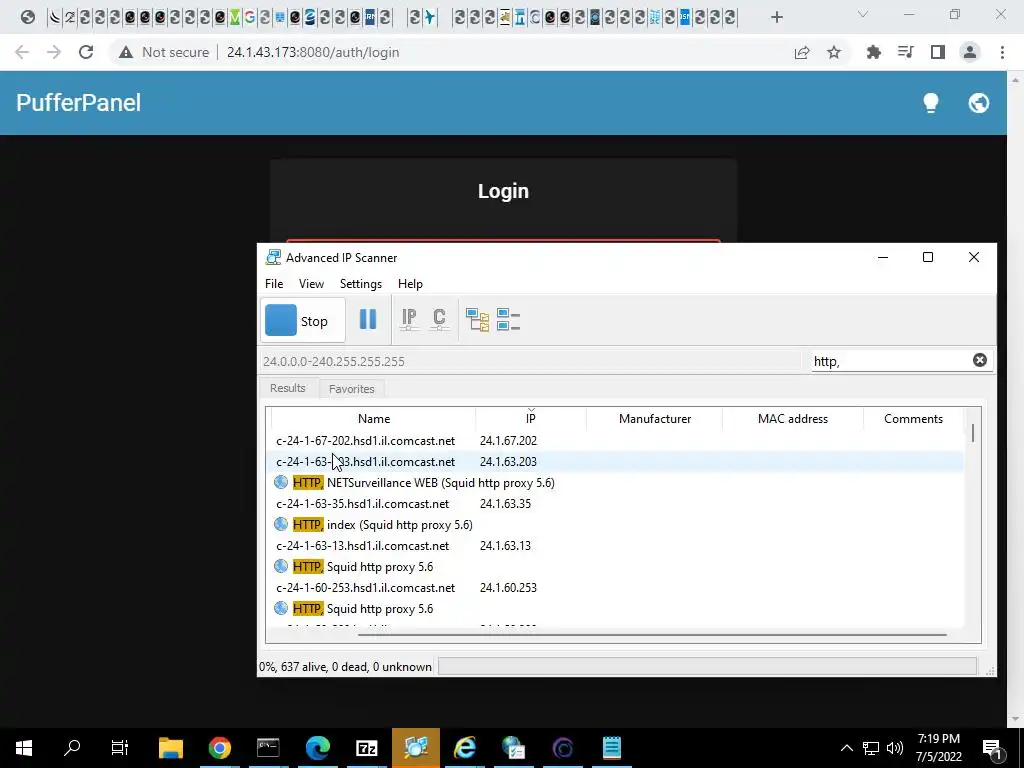Viewport: 1024px width, 768px height.
Task: Pause the scan in Advanced IP Scanner
Action: (368, 319)
